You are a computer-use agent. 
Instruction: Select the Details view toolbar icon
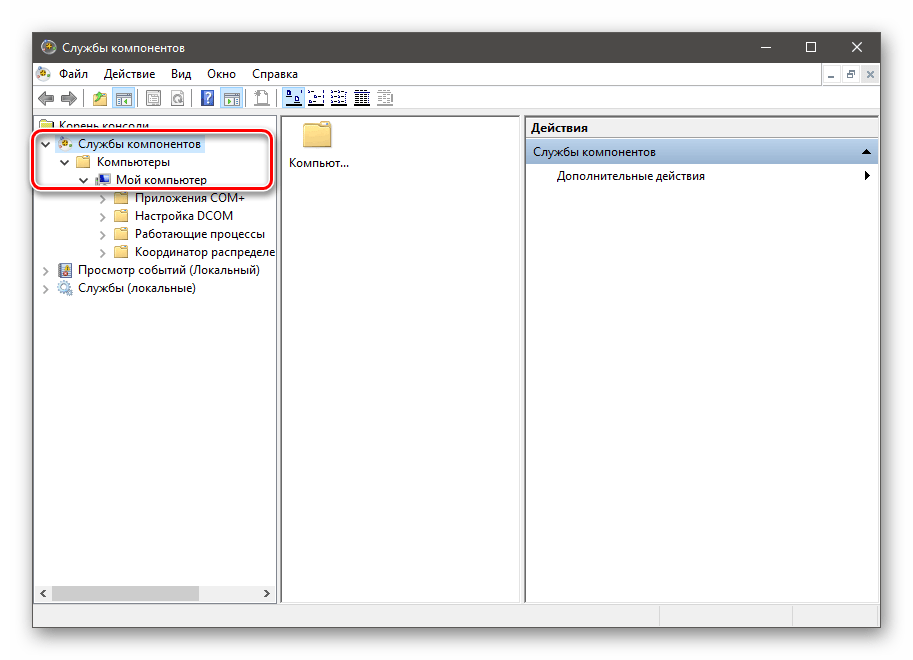pyautogui.click(x=362, y=98)
